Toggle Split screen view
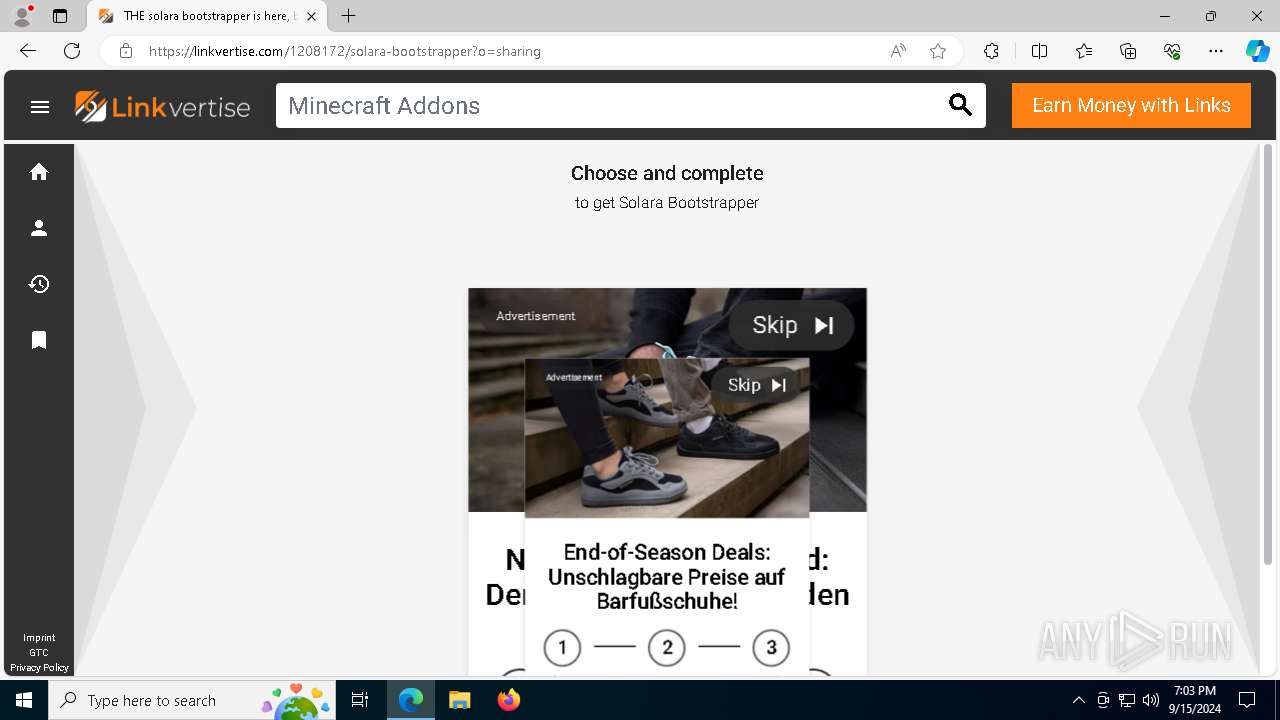The image size is (1280, 720). [1039, 51]
